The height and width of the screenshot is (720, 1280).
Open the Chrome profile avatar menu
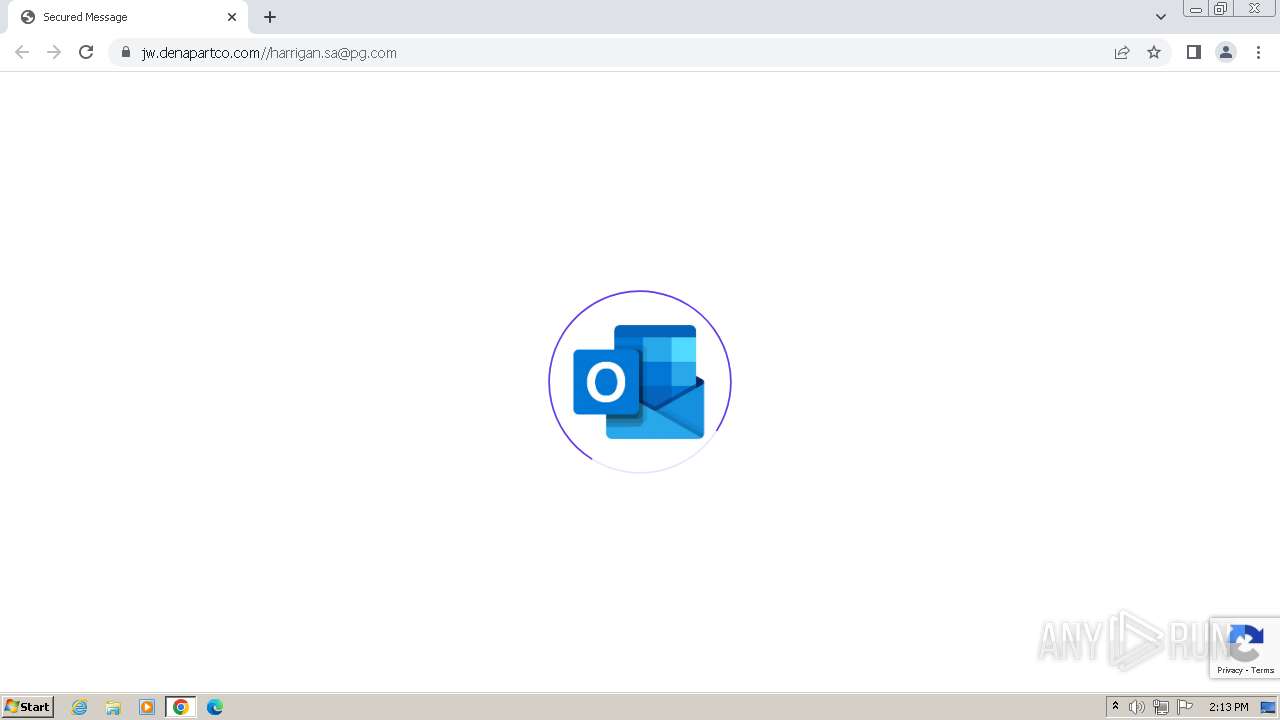point(1226,52)
